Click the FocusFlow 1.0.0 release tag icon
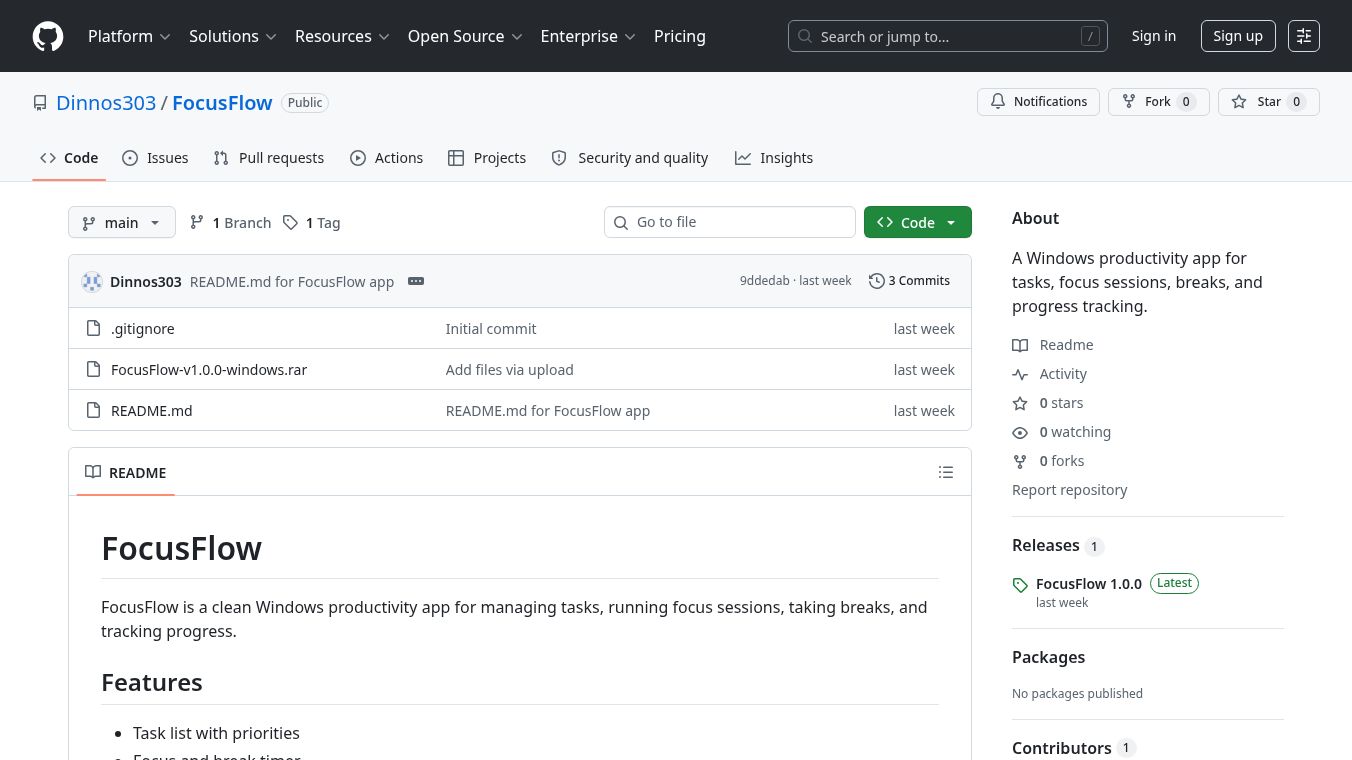Viewport: 1352px width, 760px height. click(x=1020, y=585)
